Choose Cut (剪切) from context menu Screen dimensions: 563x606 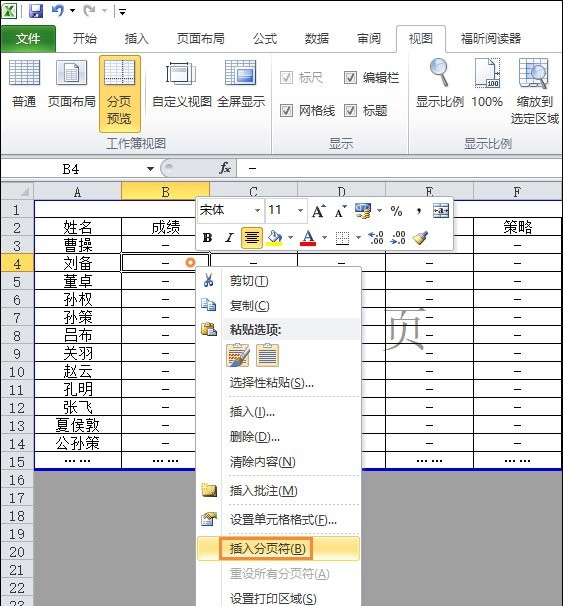pos(278,281)
